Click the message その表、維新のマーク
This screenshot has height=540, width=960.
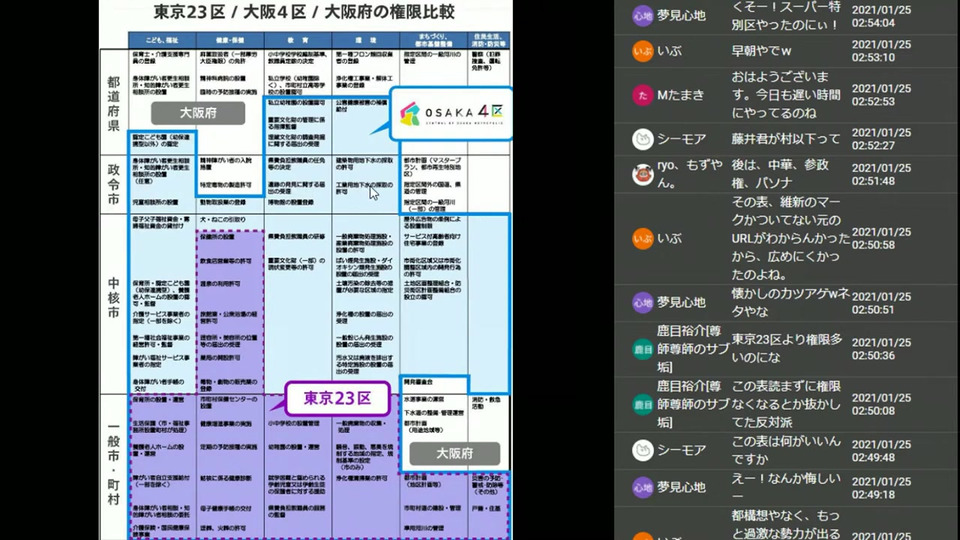pos(790,238)
